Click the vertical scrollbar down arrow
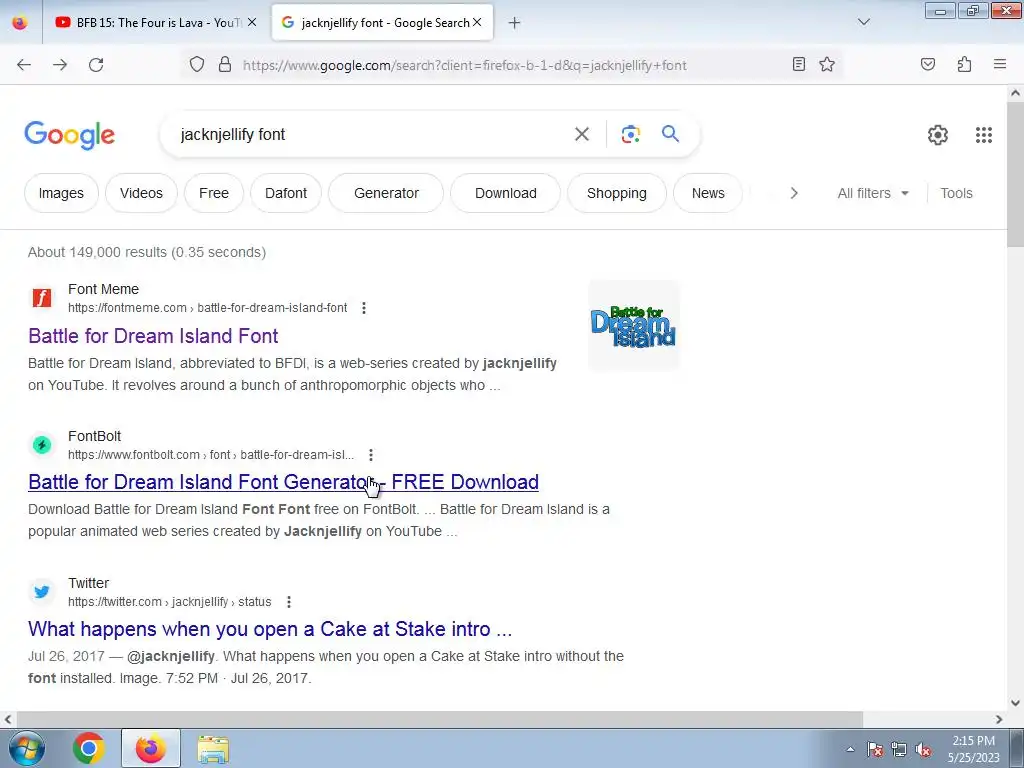1024x768 pixels. click(1015, 703)
